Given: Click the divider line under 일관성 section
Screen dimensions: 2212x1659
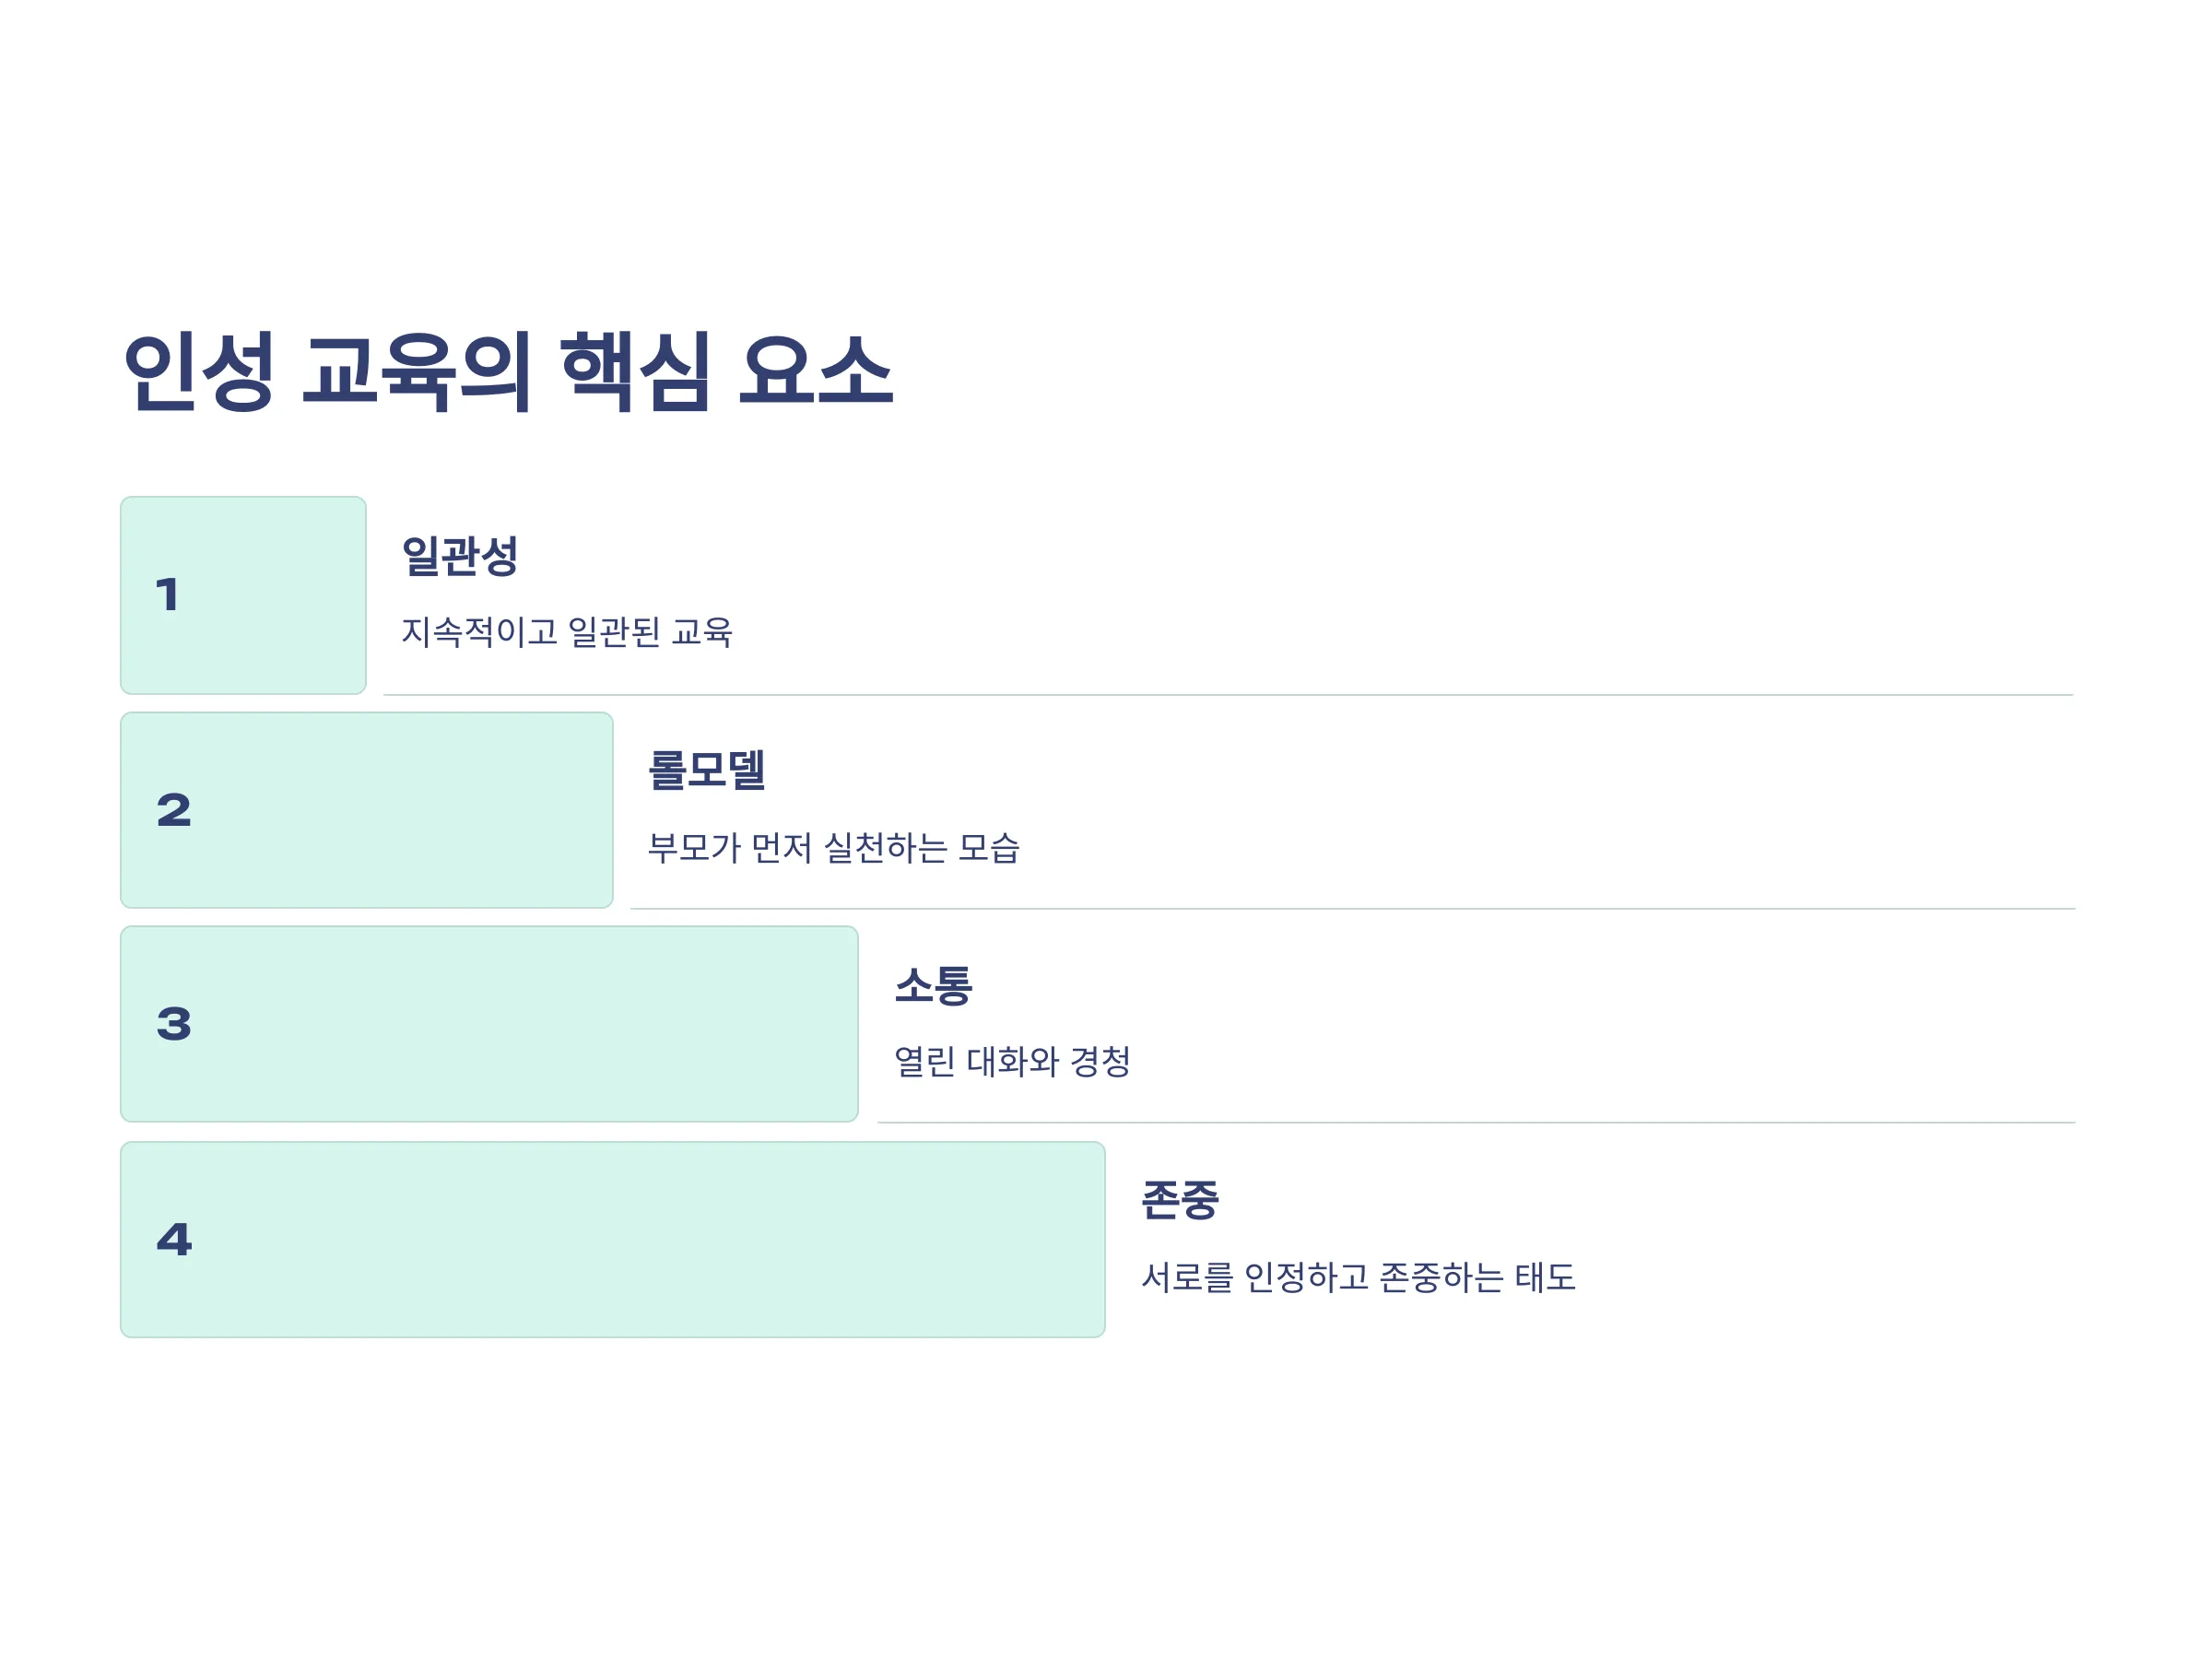Looking at the screenshot, I should 1229,695.
